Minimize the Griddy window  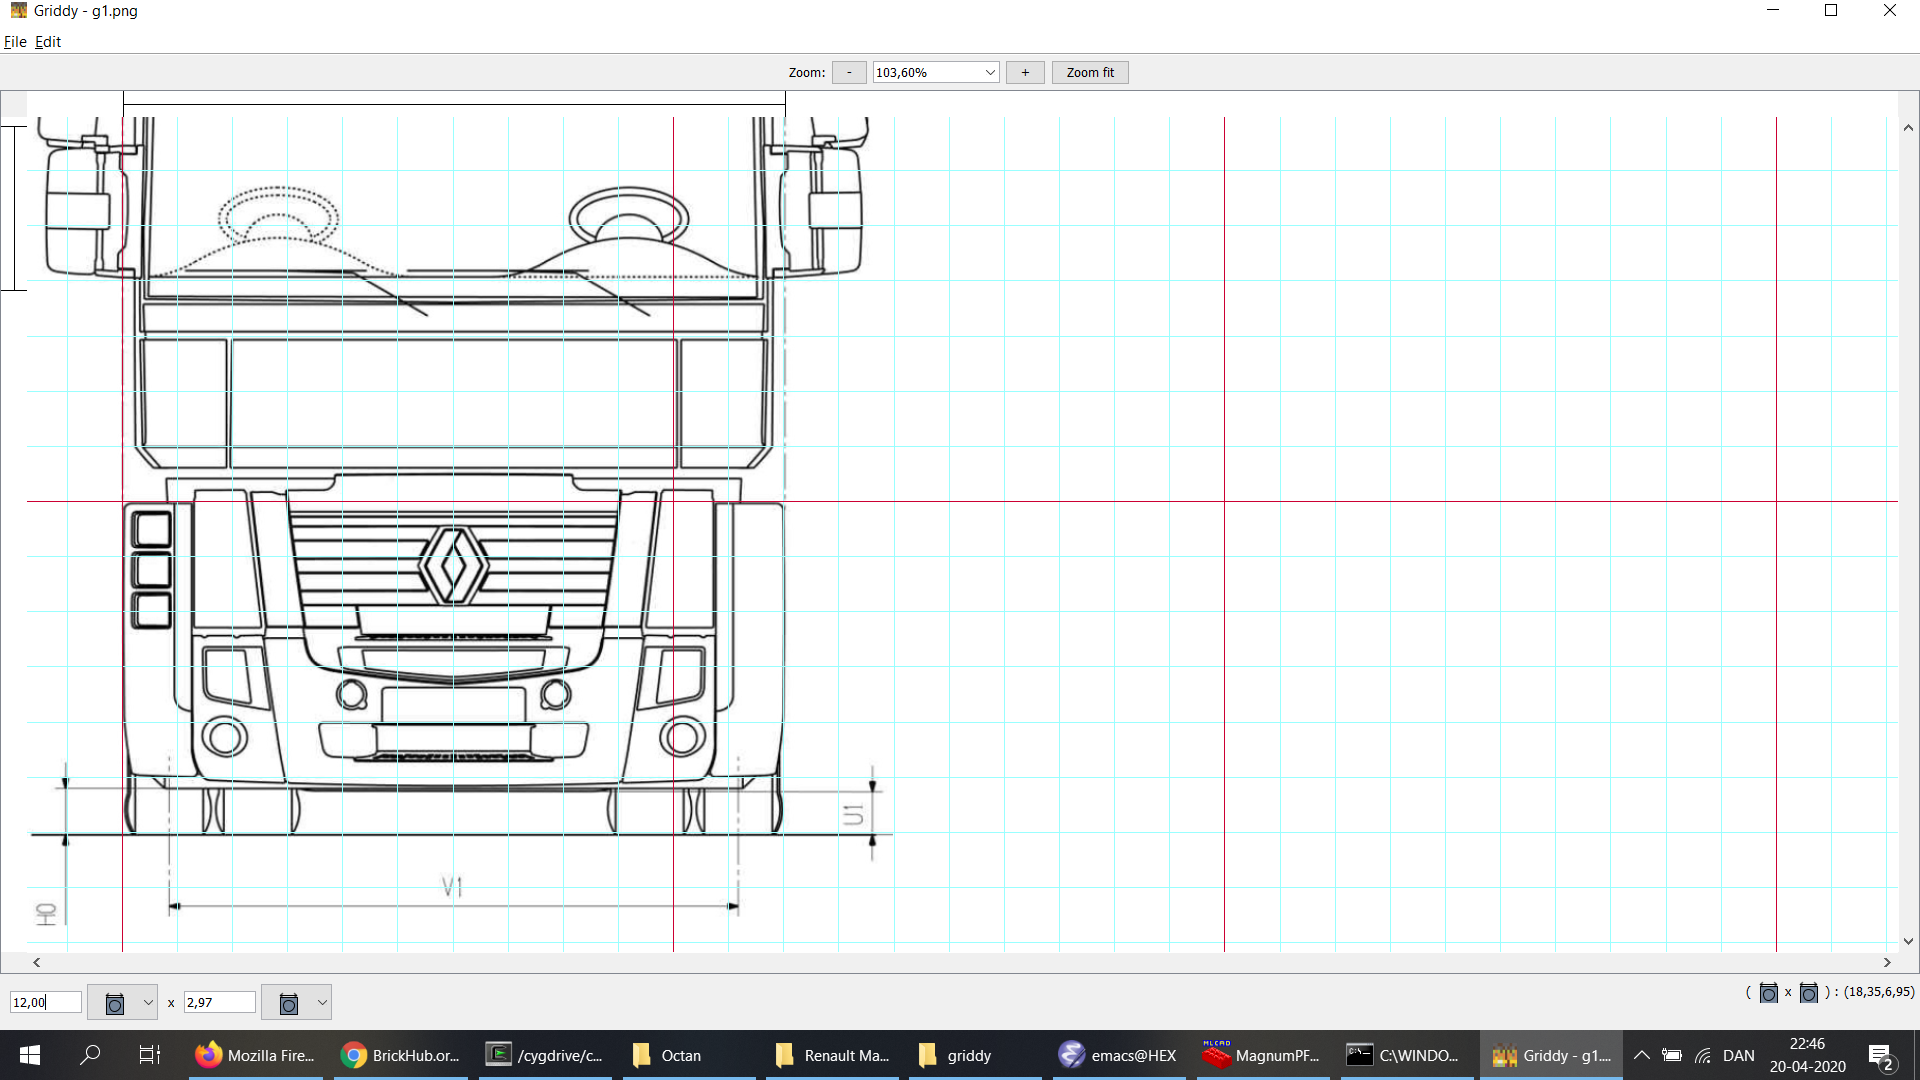click(x=1773, y=11)
